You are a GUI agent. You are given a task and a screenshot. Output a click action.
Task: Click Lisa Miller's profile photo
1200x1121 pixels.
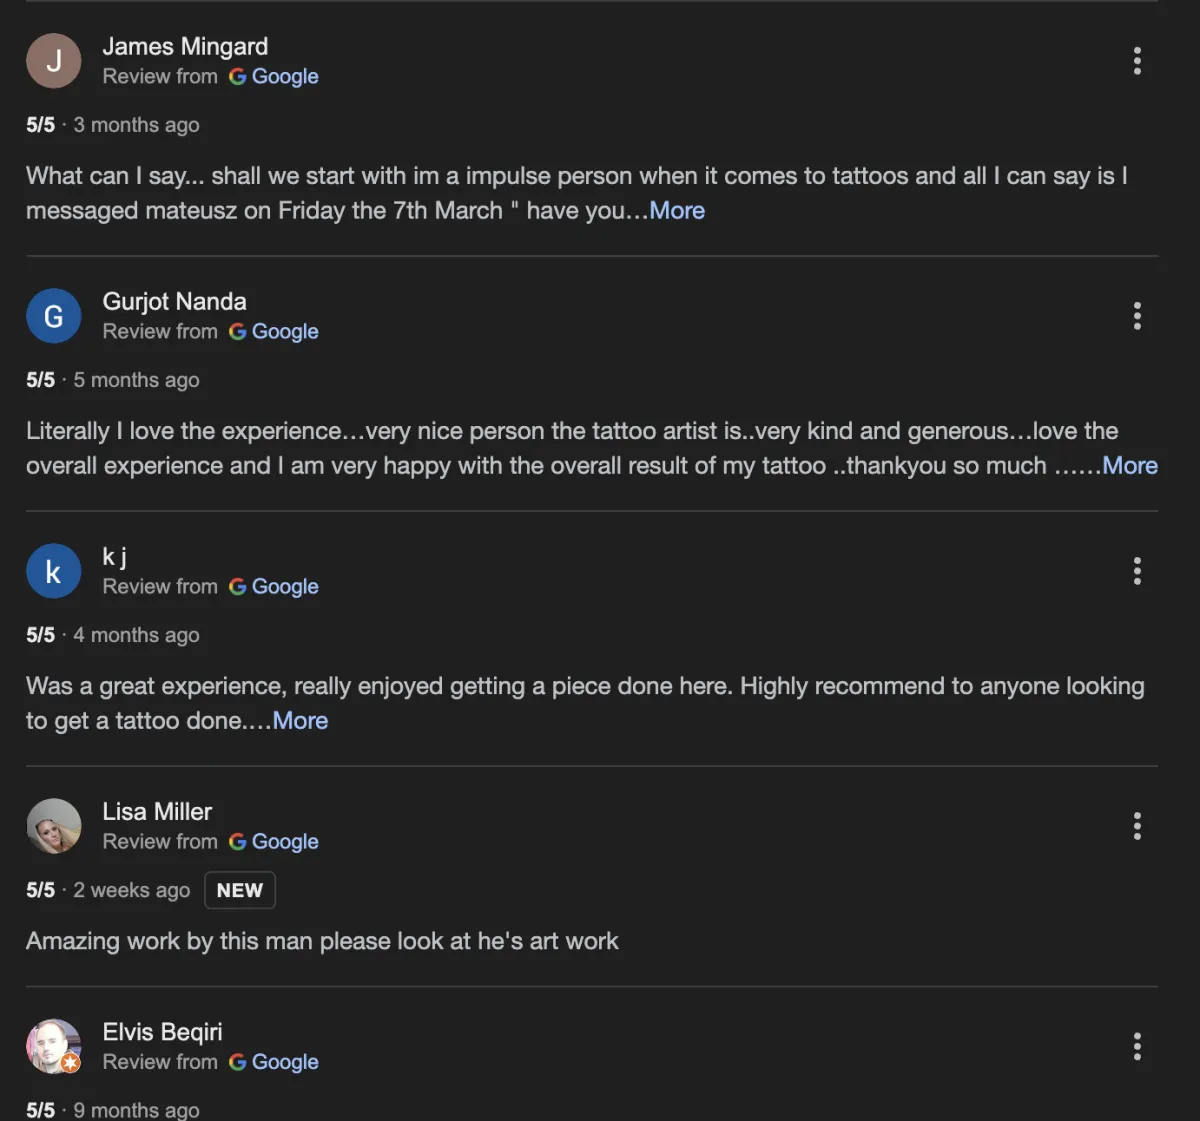[54, 826]
